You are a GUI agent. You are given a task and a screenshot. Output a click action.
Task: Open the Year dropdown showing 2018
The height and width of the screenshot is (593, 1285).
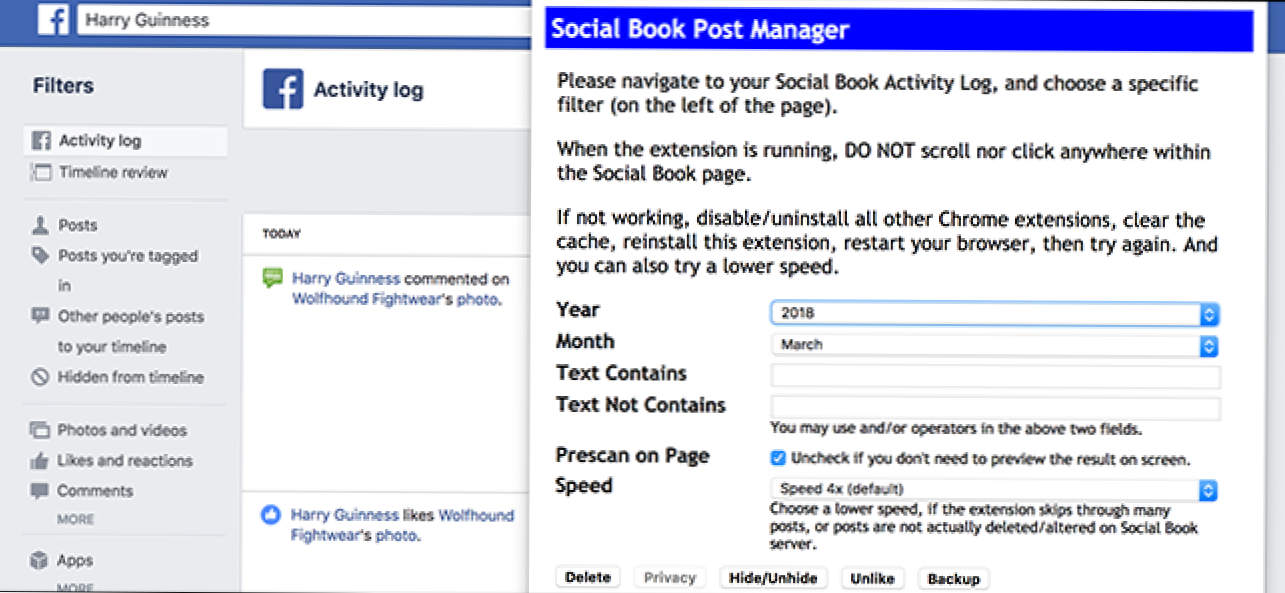(x=995, y=314)
